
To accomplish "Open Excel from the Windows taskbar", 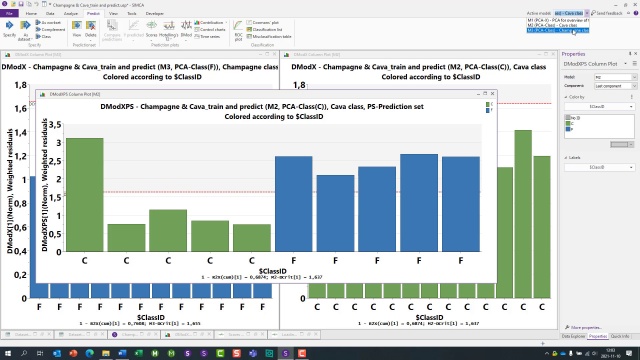I will point(138,353).
